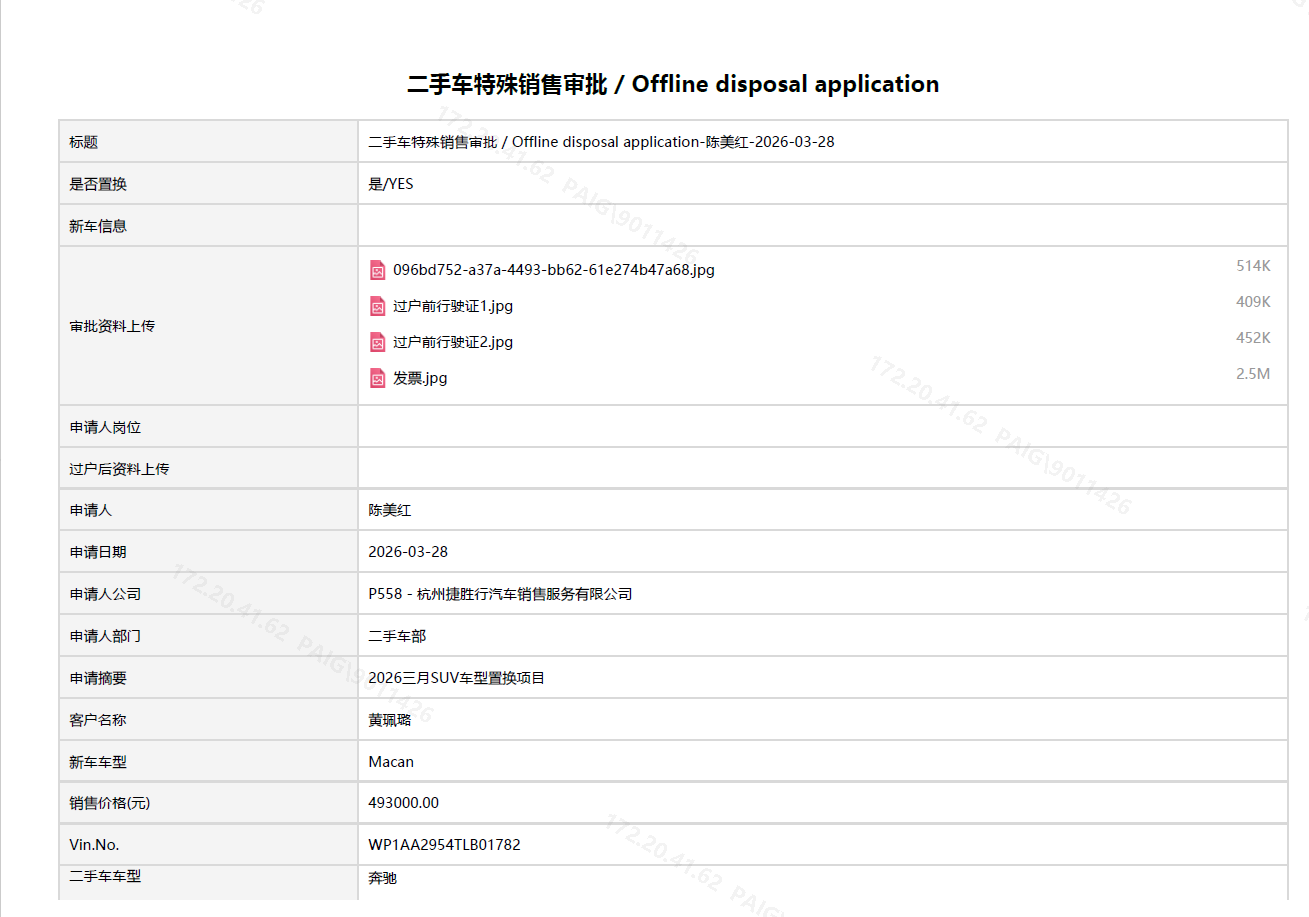Click the new car model value Macan

391,762
